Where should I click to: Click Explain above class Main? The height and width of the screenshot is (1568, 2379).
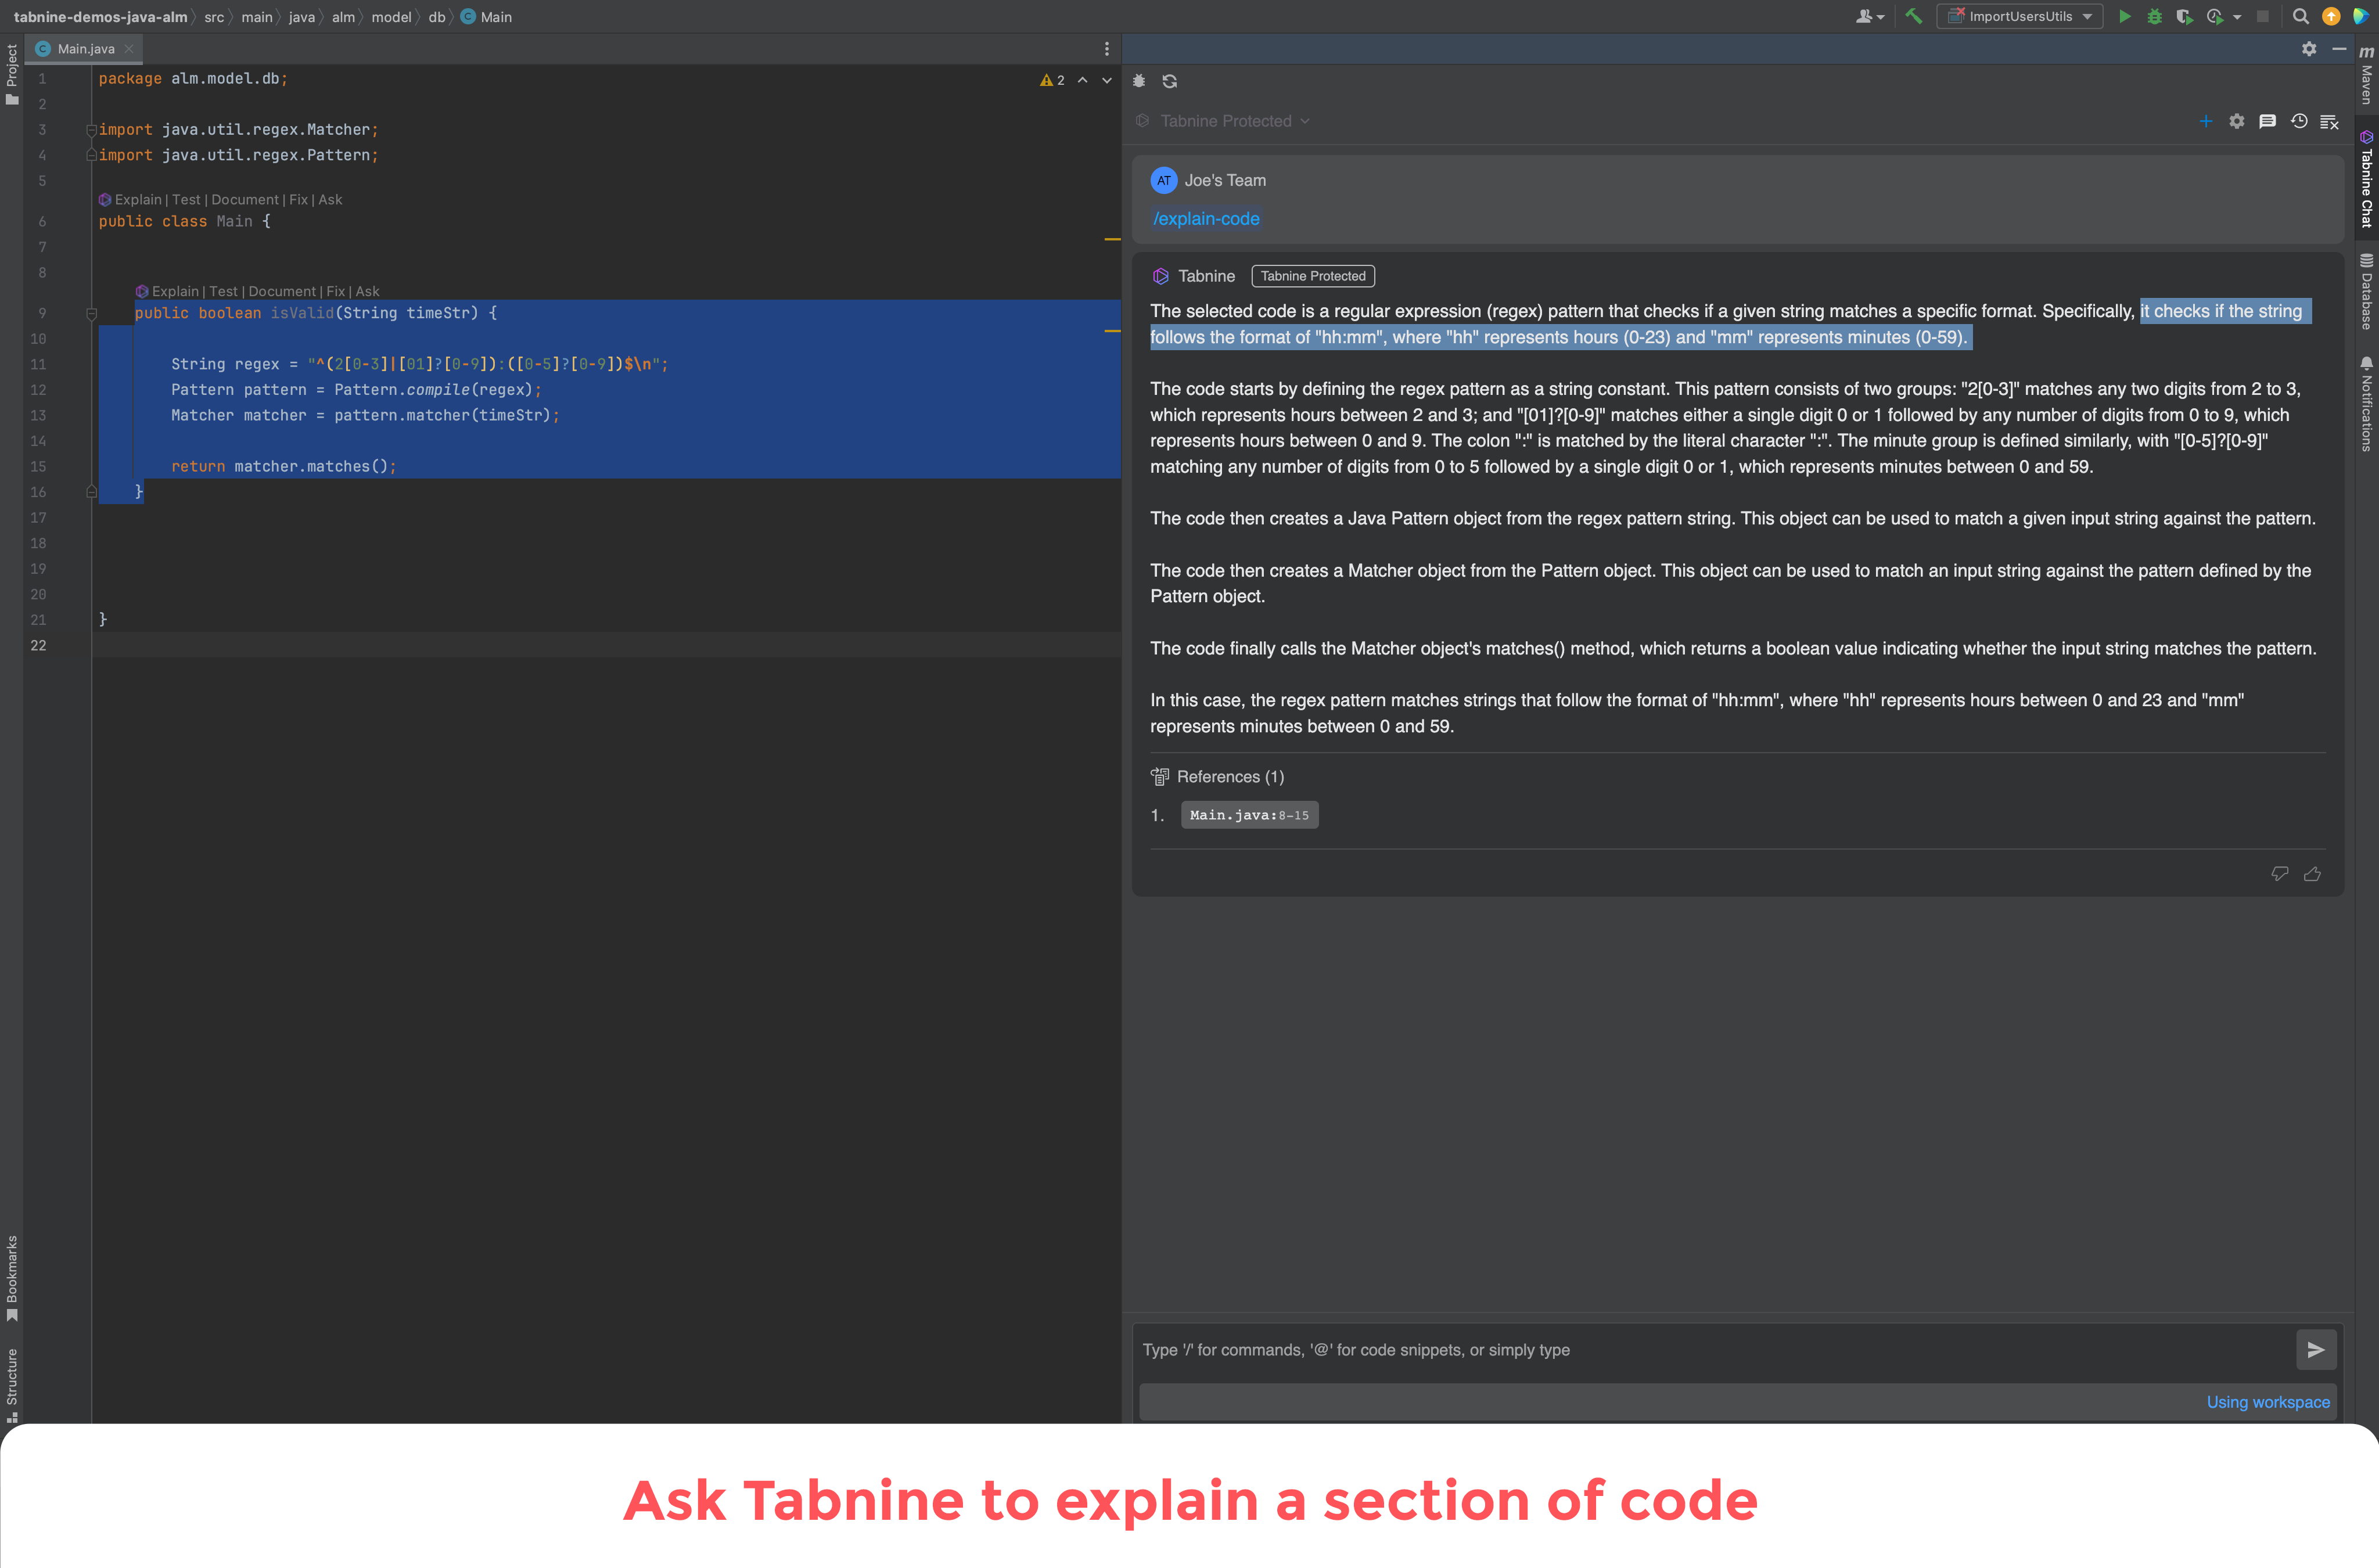(137, 200)
